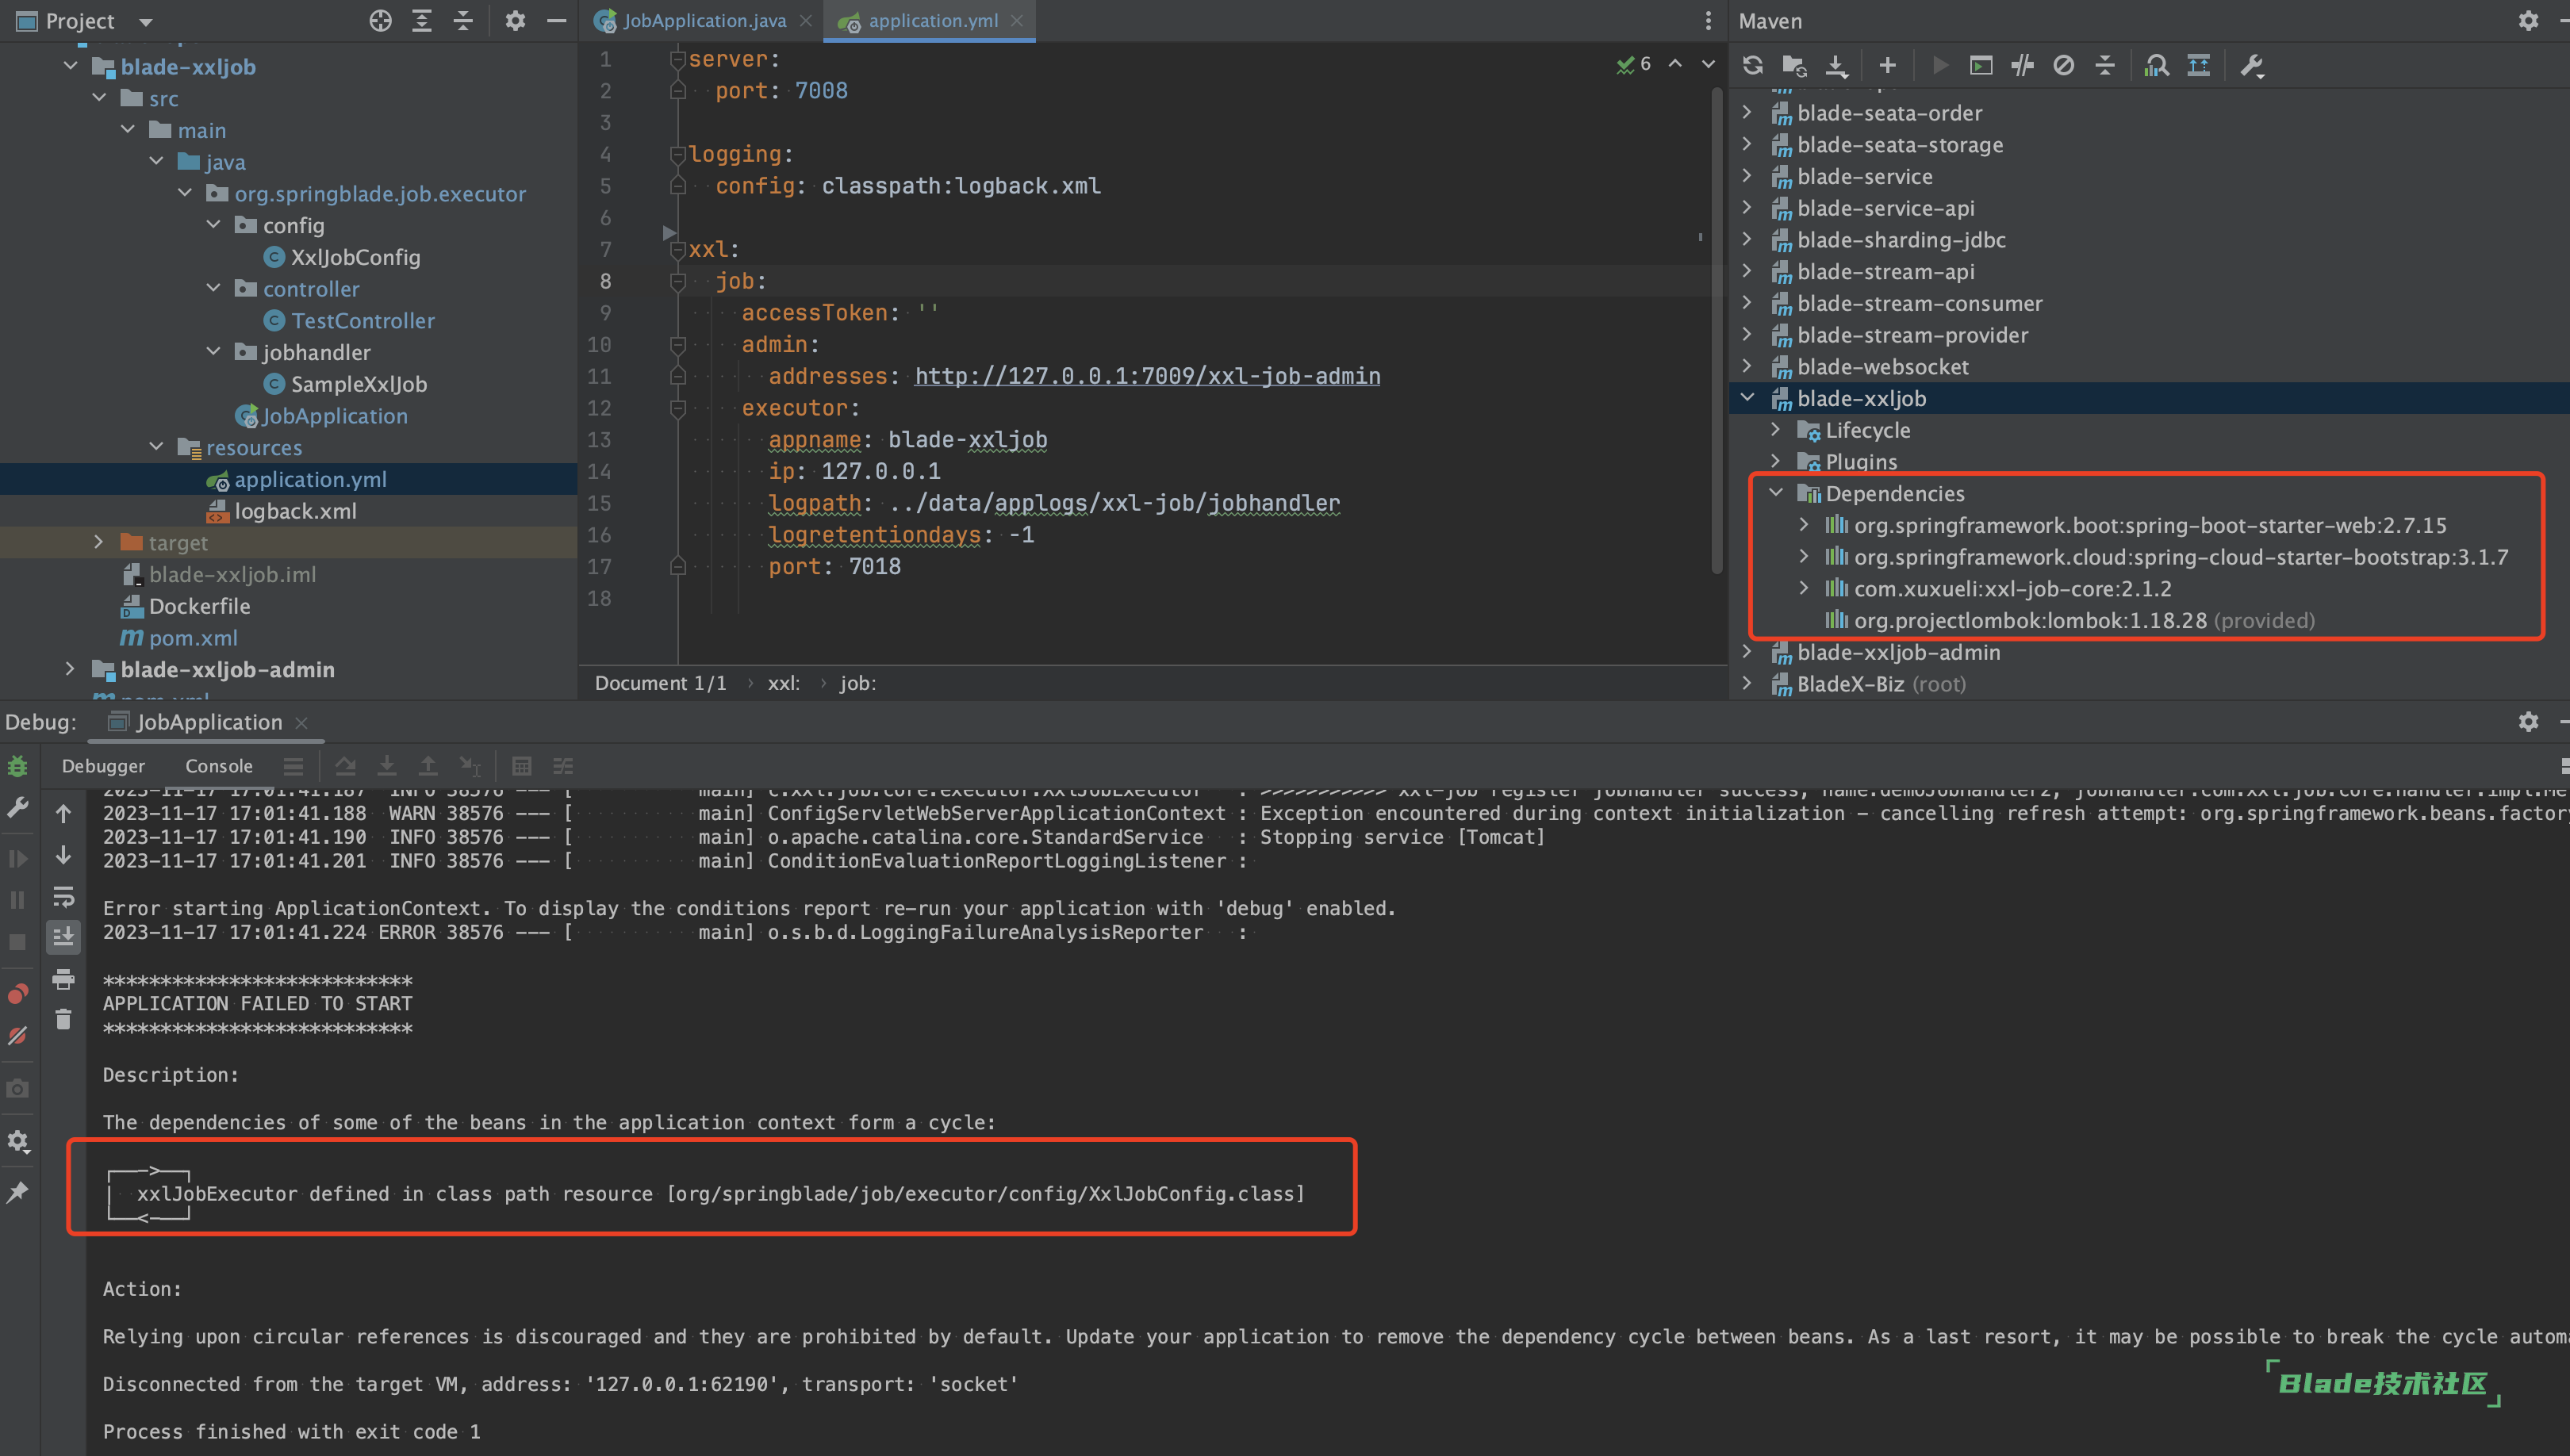This screenshot has width=2570, height=1456.
Task: Toggle scroll to end of console
Action: [x=63, y=937]
